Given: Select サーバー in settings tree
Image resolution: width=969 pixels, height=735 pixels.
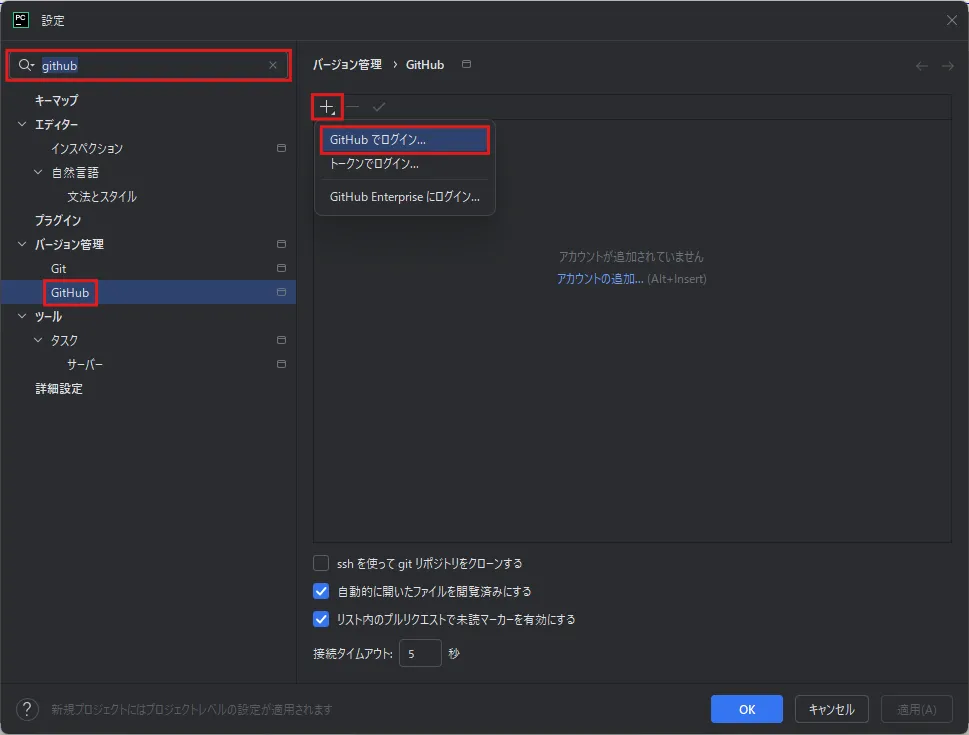Looking at the screenshot, I should pyautogui.click(x=85, y=364).
